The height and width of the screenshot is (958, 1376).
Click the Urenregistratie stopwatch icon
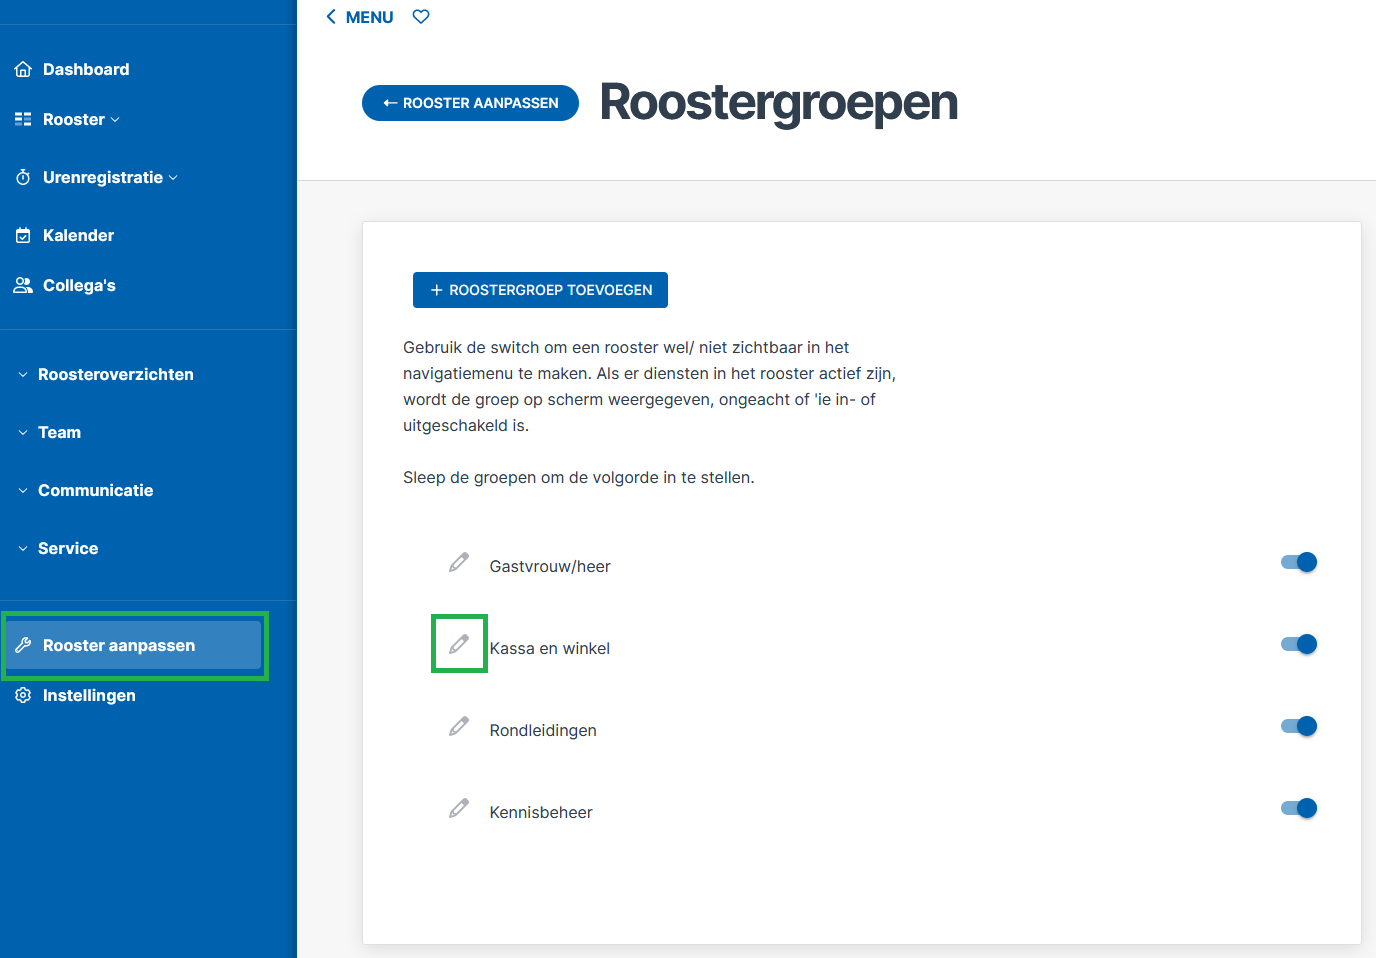[x=23, y=177]
